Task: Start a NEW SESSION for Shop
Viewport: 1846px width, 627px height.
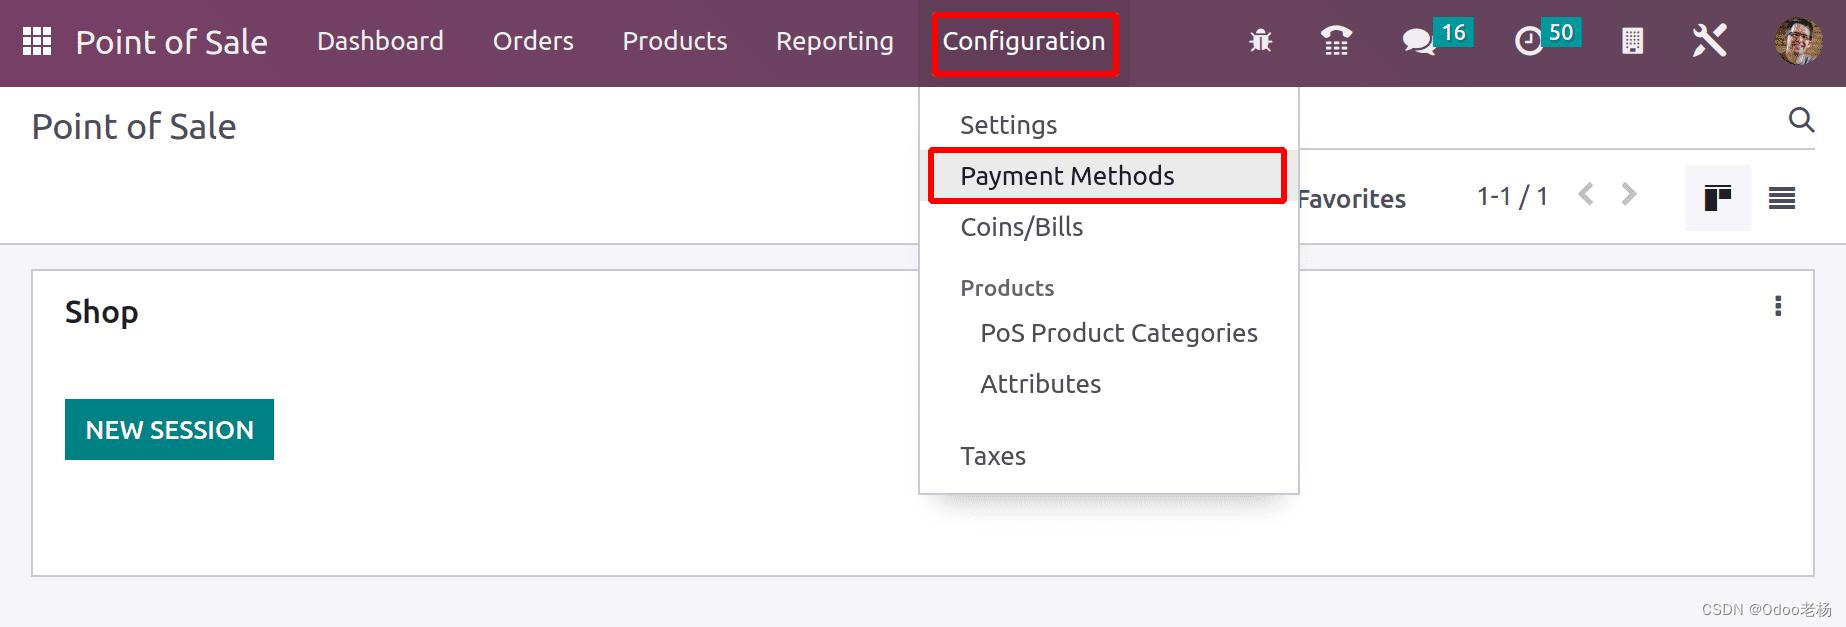Action: pos(169,430)
